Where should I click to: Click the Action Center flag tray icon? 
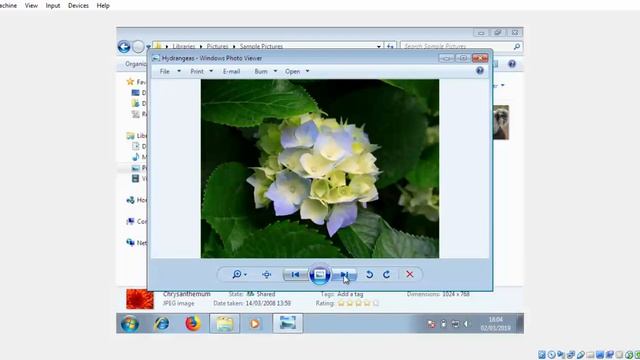click(431, 324)
